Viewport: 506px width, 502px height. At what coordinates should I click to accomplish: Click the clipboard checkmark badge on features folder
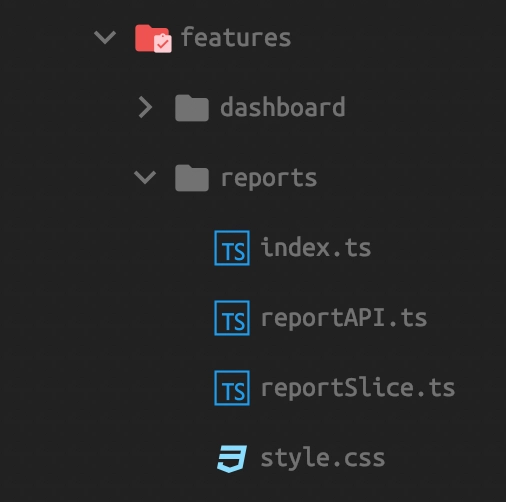click(163, 43)
